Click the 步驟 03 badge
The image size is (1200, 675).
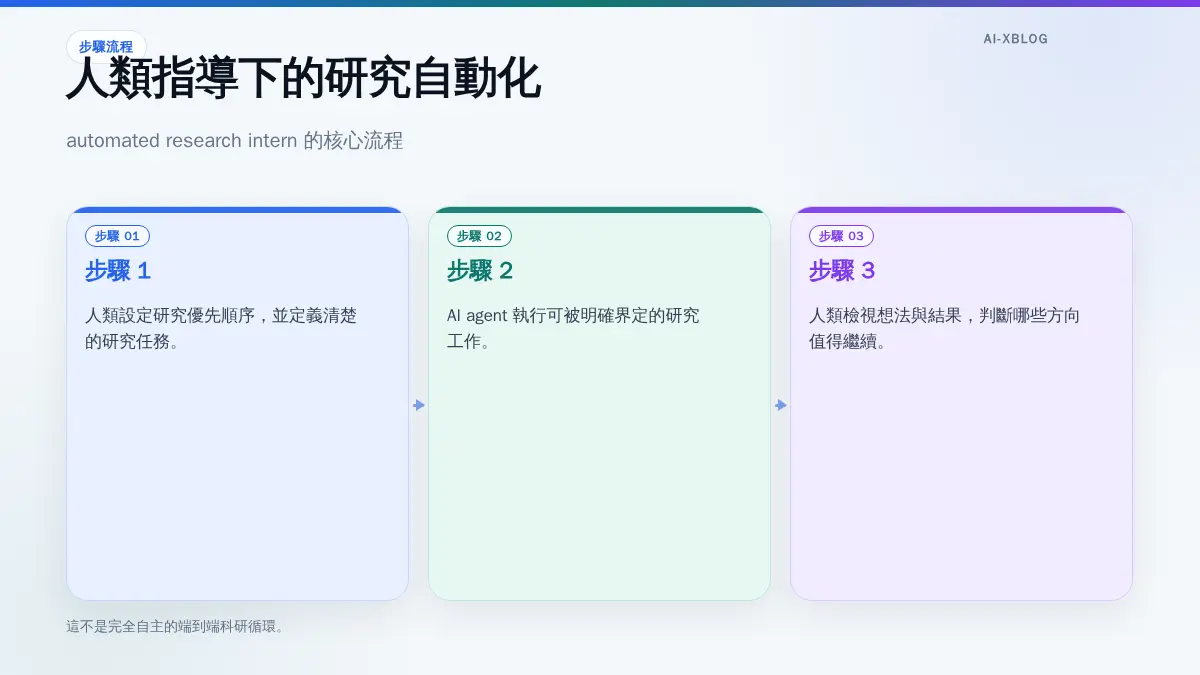click(841, 236)
